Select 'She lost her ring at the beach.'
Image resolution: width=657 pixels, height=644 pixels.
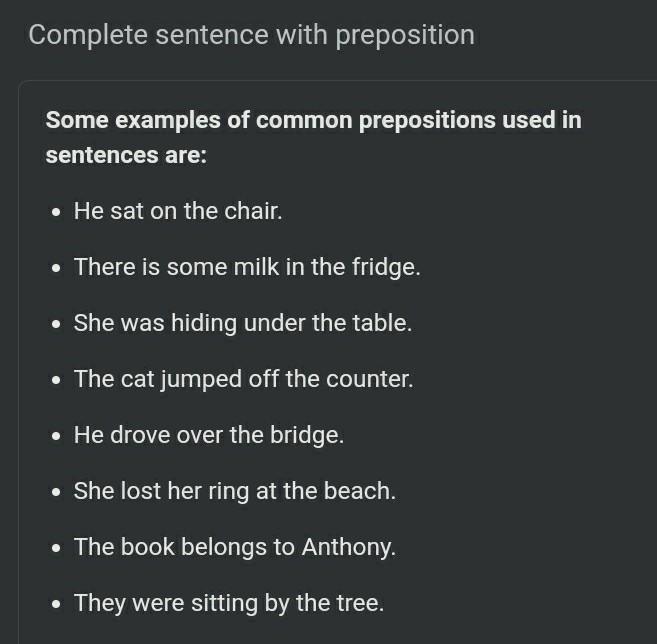pyautogui.click(x=235, y=492)
